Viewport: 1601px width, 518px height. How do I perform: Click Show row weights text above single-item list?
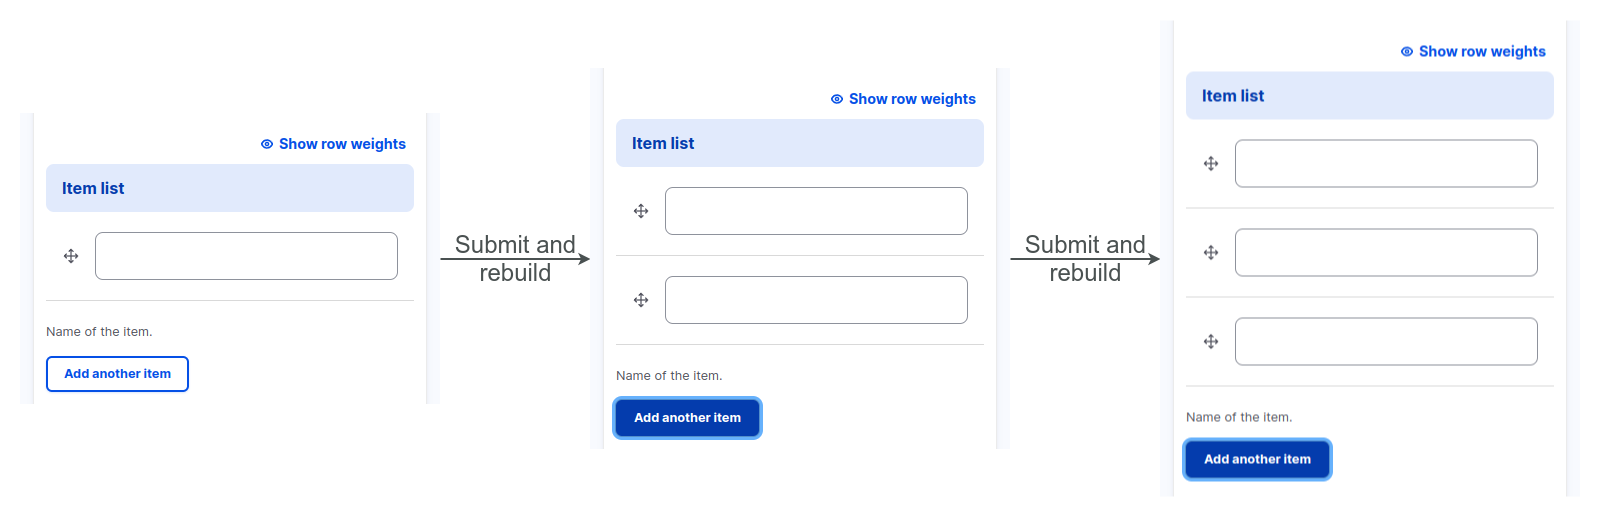click(x=342, y=144)
